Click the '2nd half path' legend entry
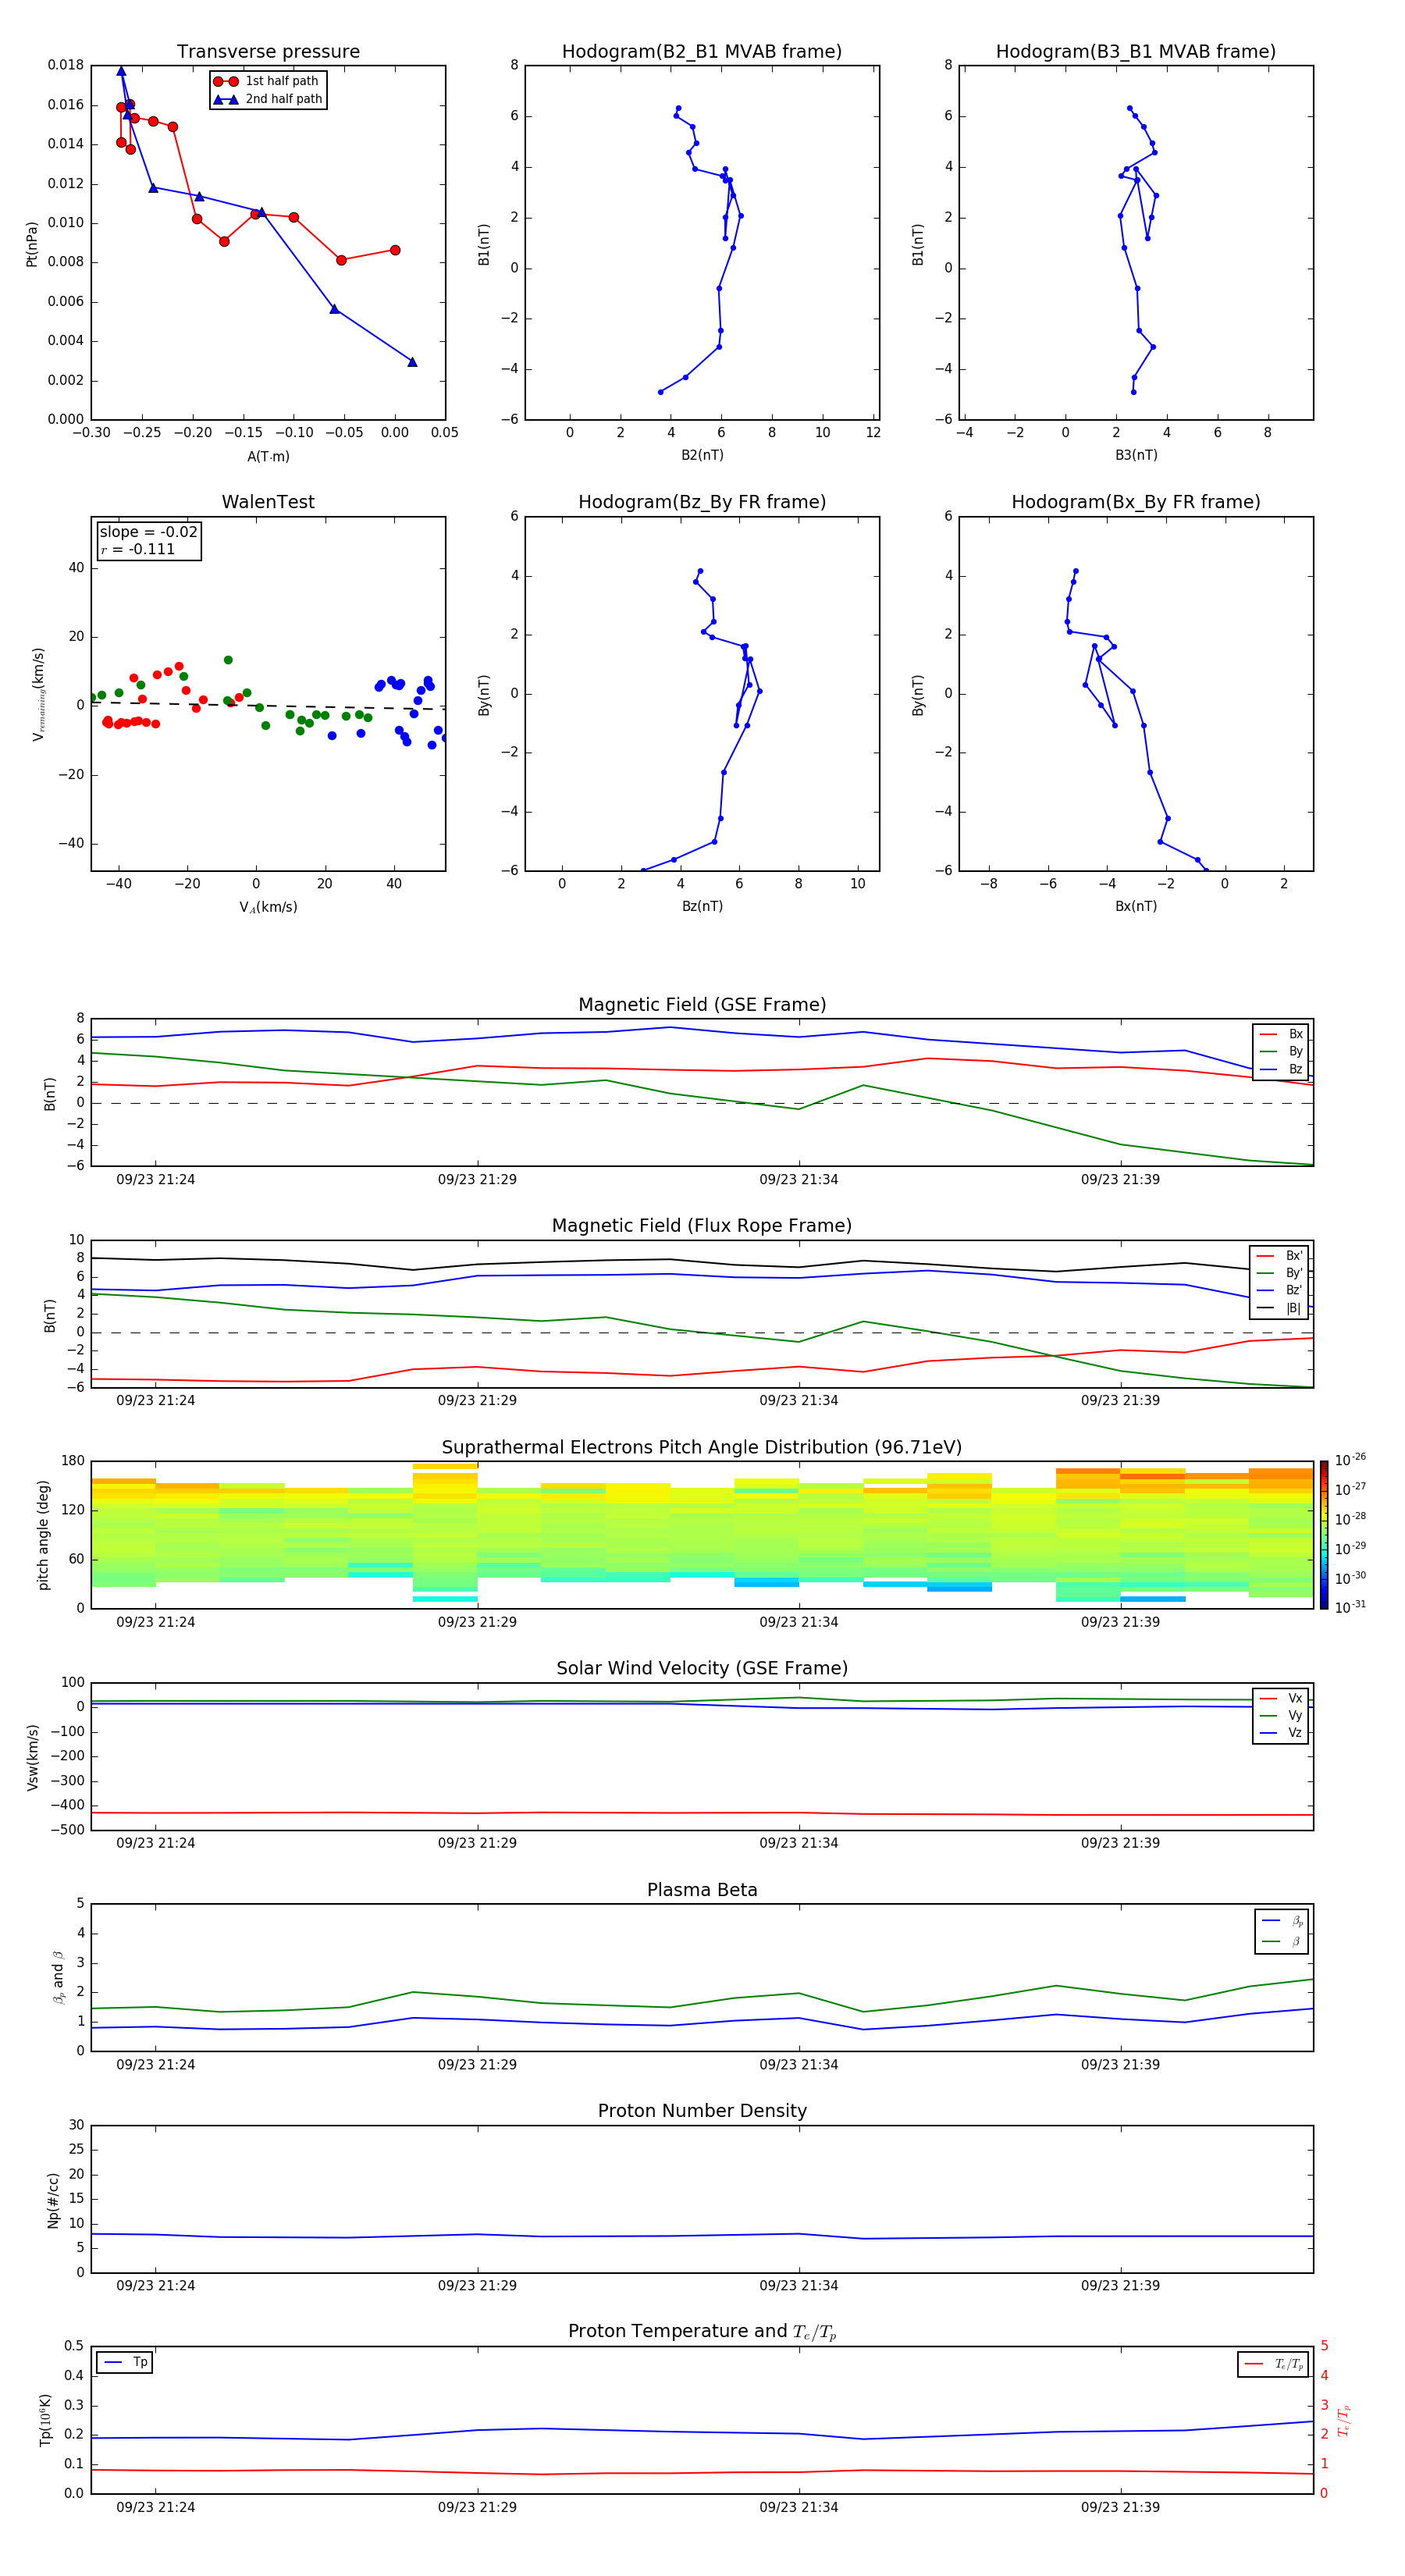This screenshot has width=1405, height=2576. pos(267,99)
